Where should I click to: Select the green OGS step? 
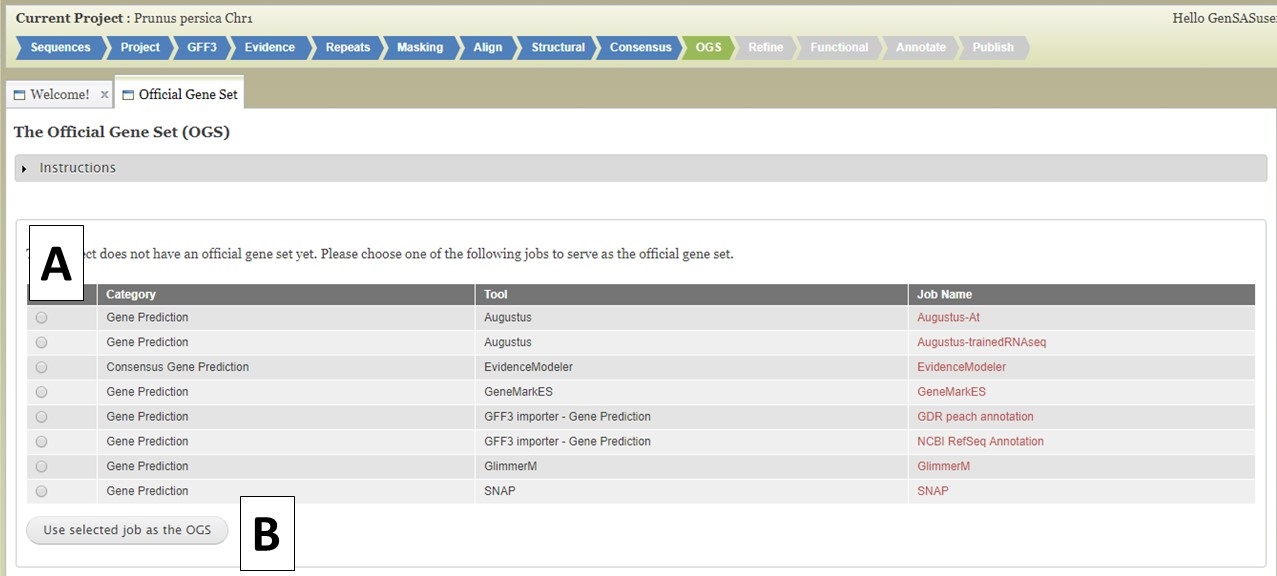pos(708,47)
